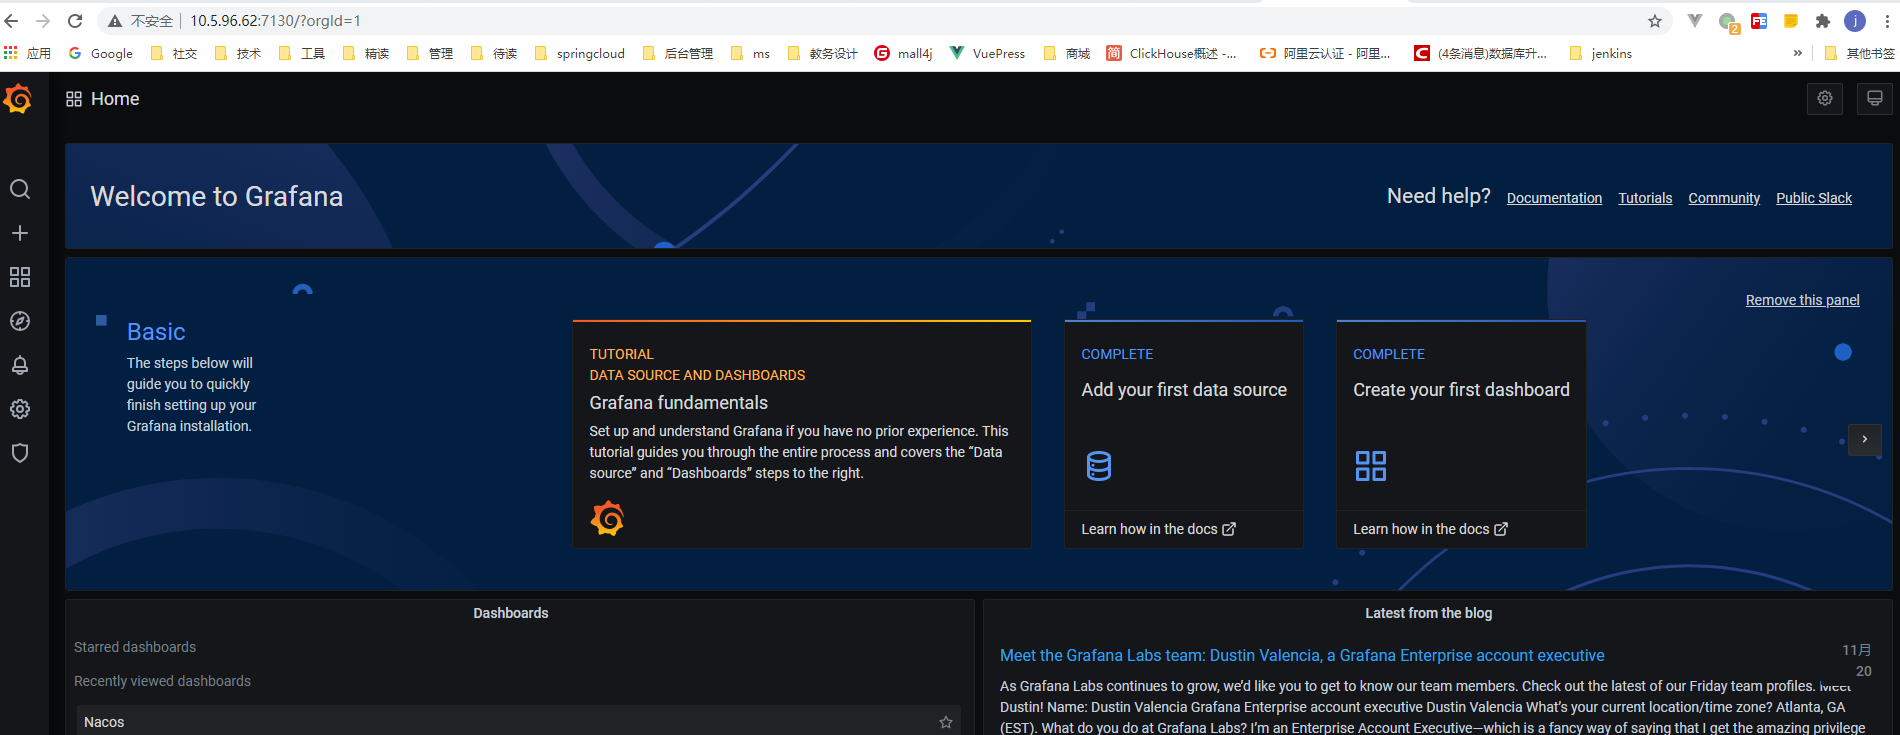Star the Nacos dashboard
This screenshot has width=1900, height=735.
click(x=946, y=722)
